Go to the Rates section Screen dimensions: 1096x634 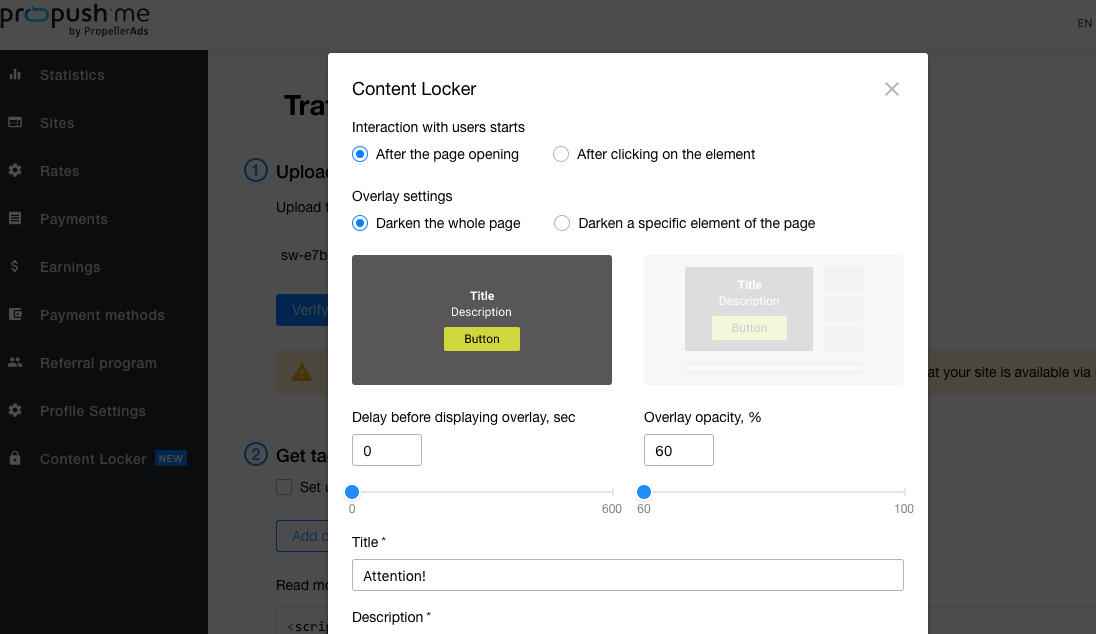coord(59,171)
